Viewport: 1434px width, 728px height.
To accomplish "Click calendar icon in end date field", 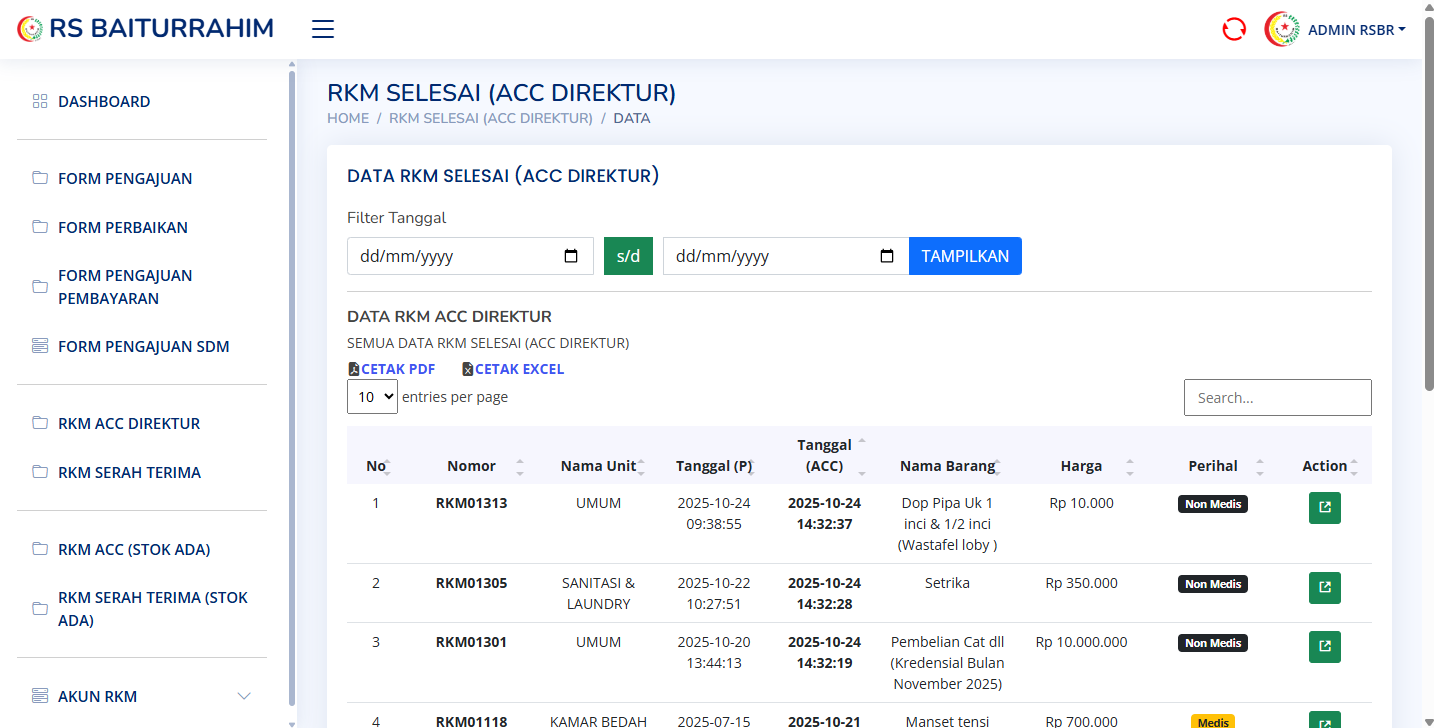I will (x=887, y=256).
